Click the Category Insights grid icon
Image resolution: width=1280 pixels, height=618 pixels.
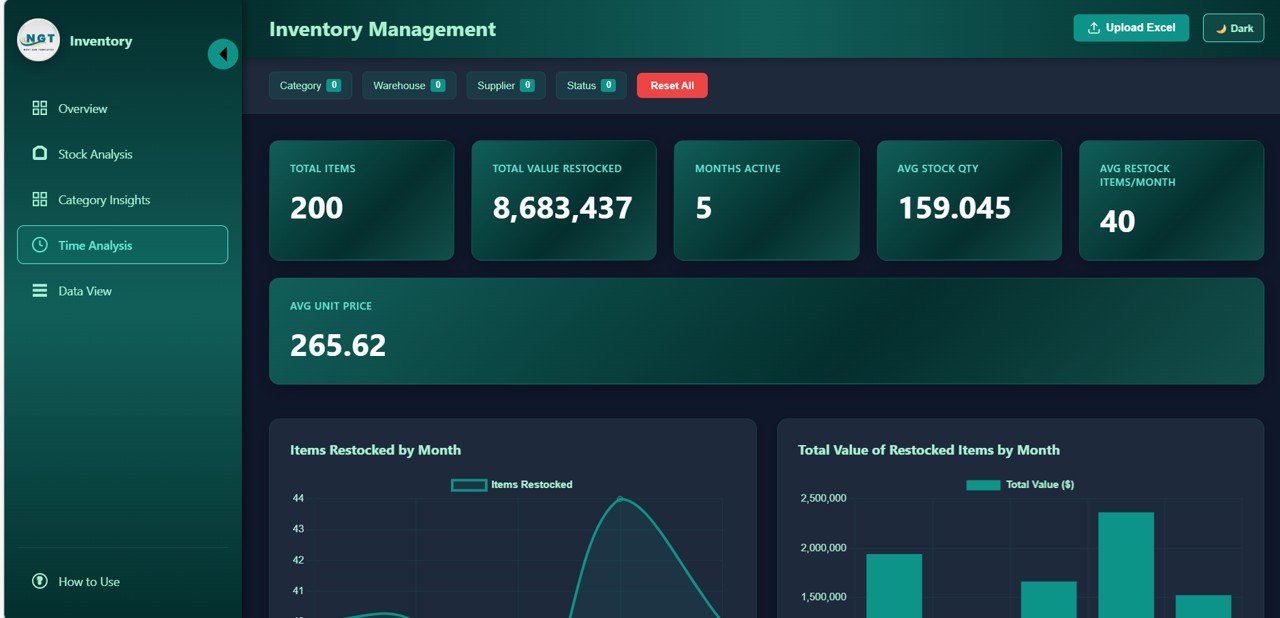[40, 200]
